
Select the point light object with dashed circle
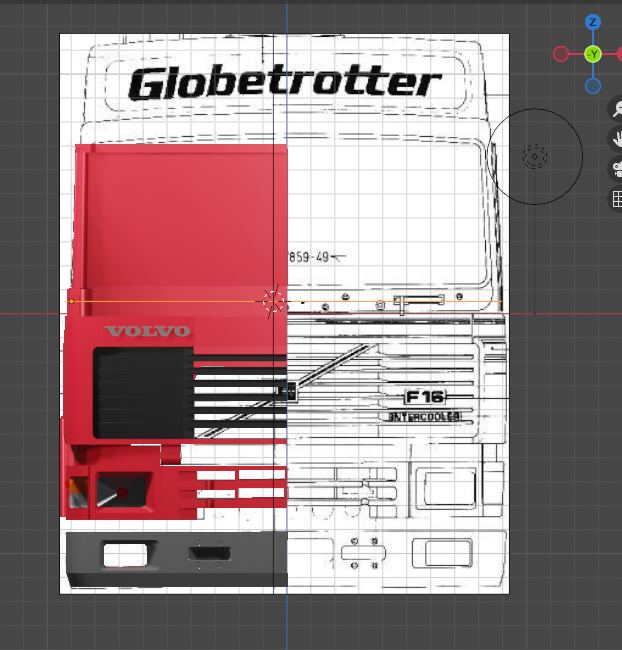tap(535, 157)
